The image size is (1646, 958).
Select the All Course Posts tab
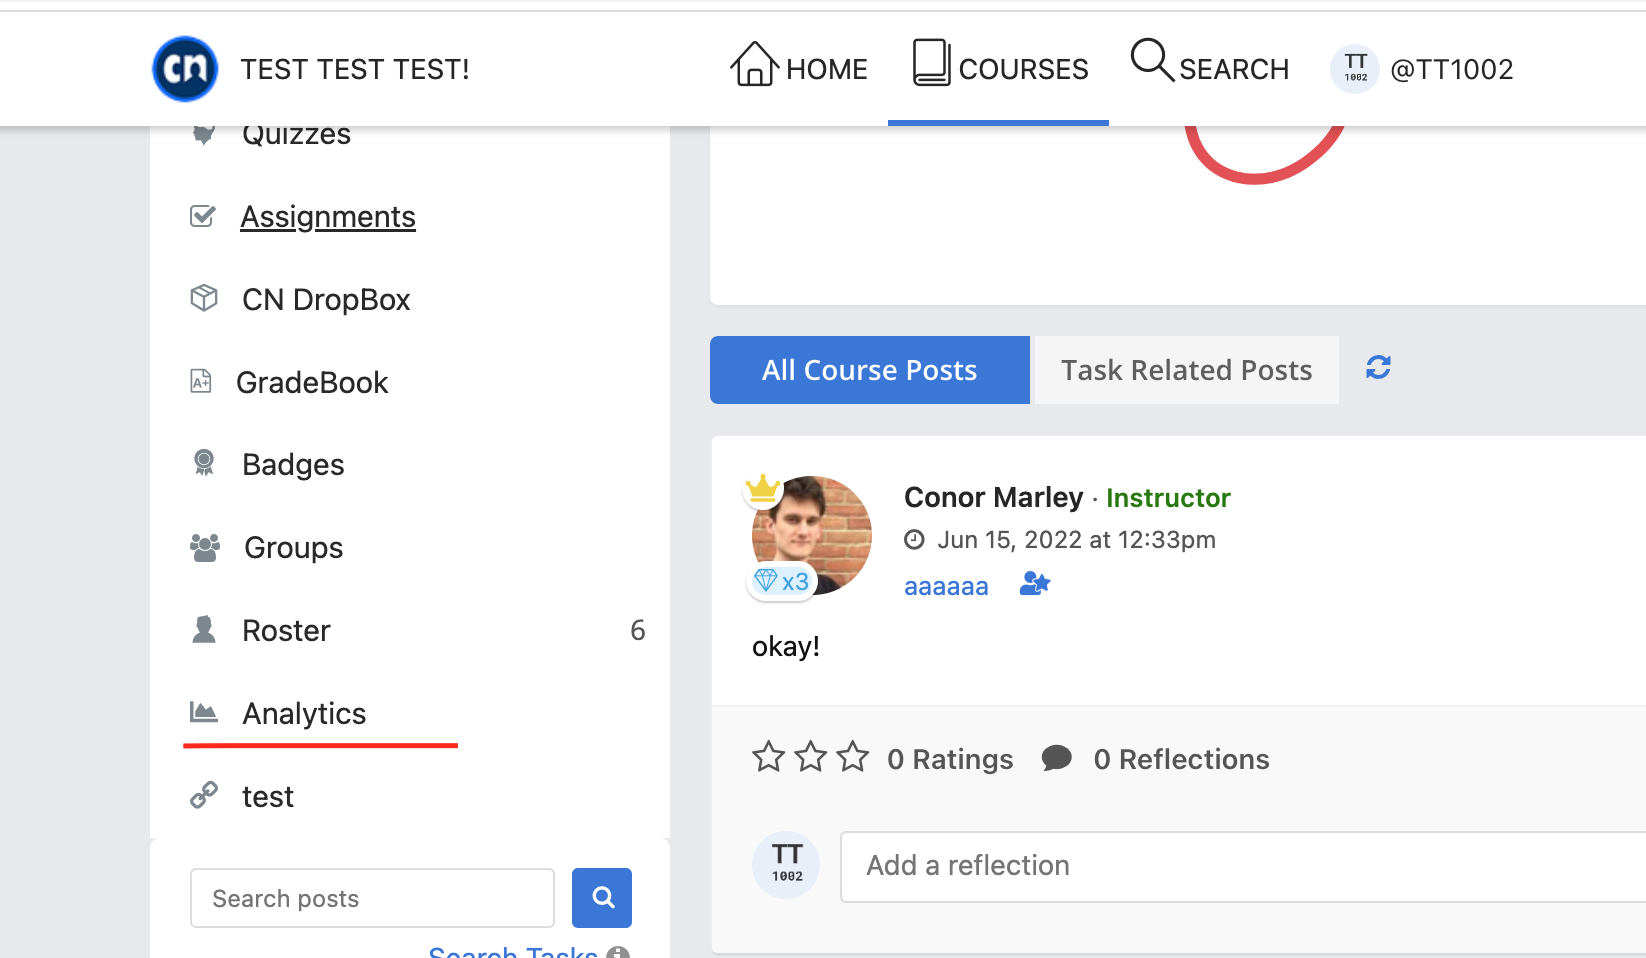870,370
